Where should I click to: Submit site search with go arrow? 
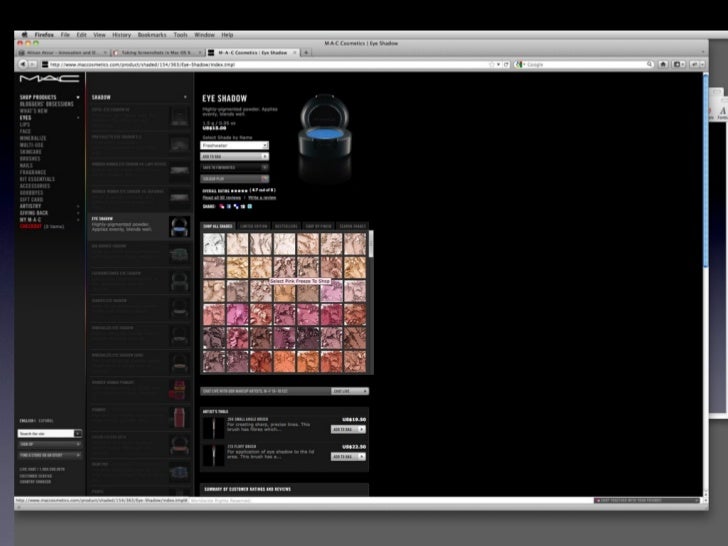click(78, 433)
